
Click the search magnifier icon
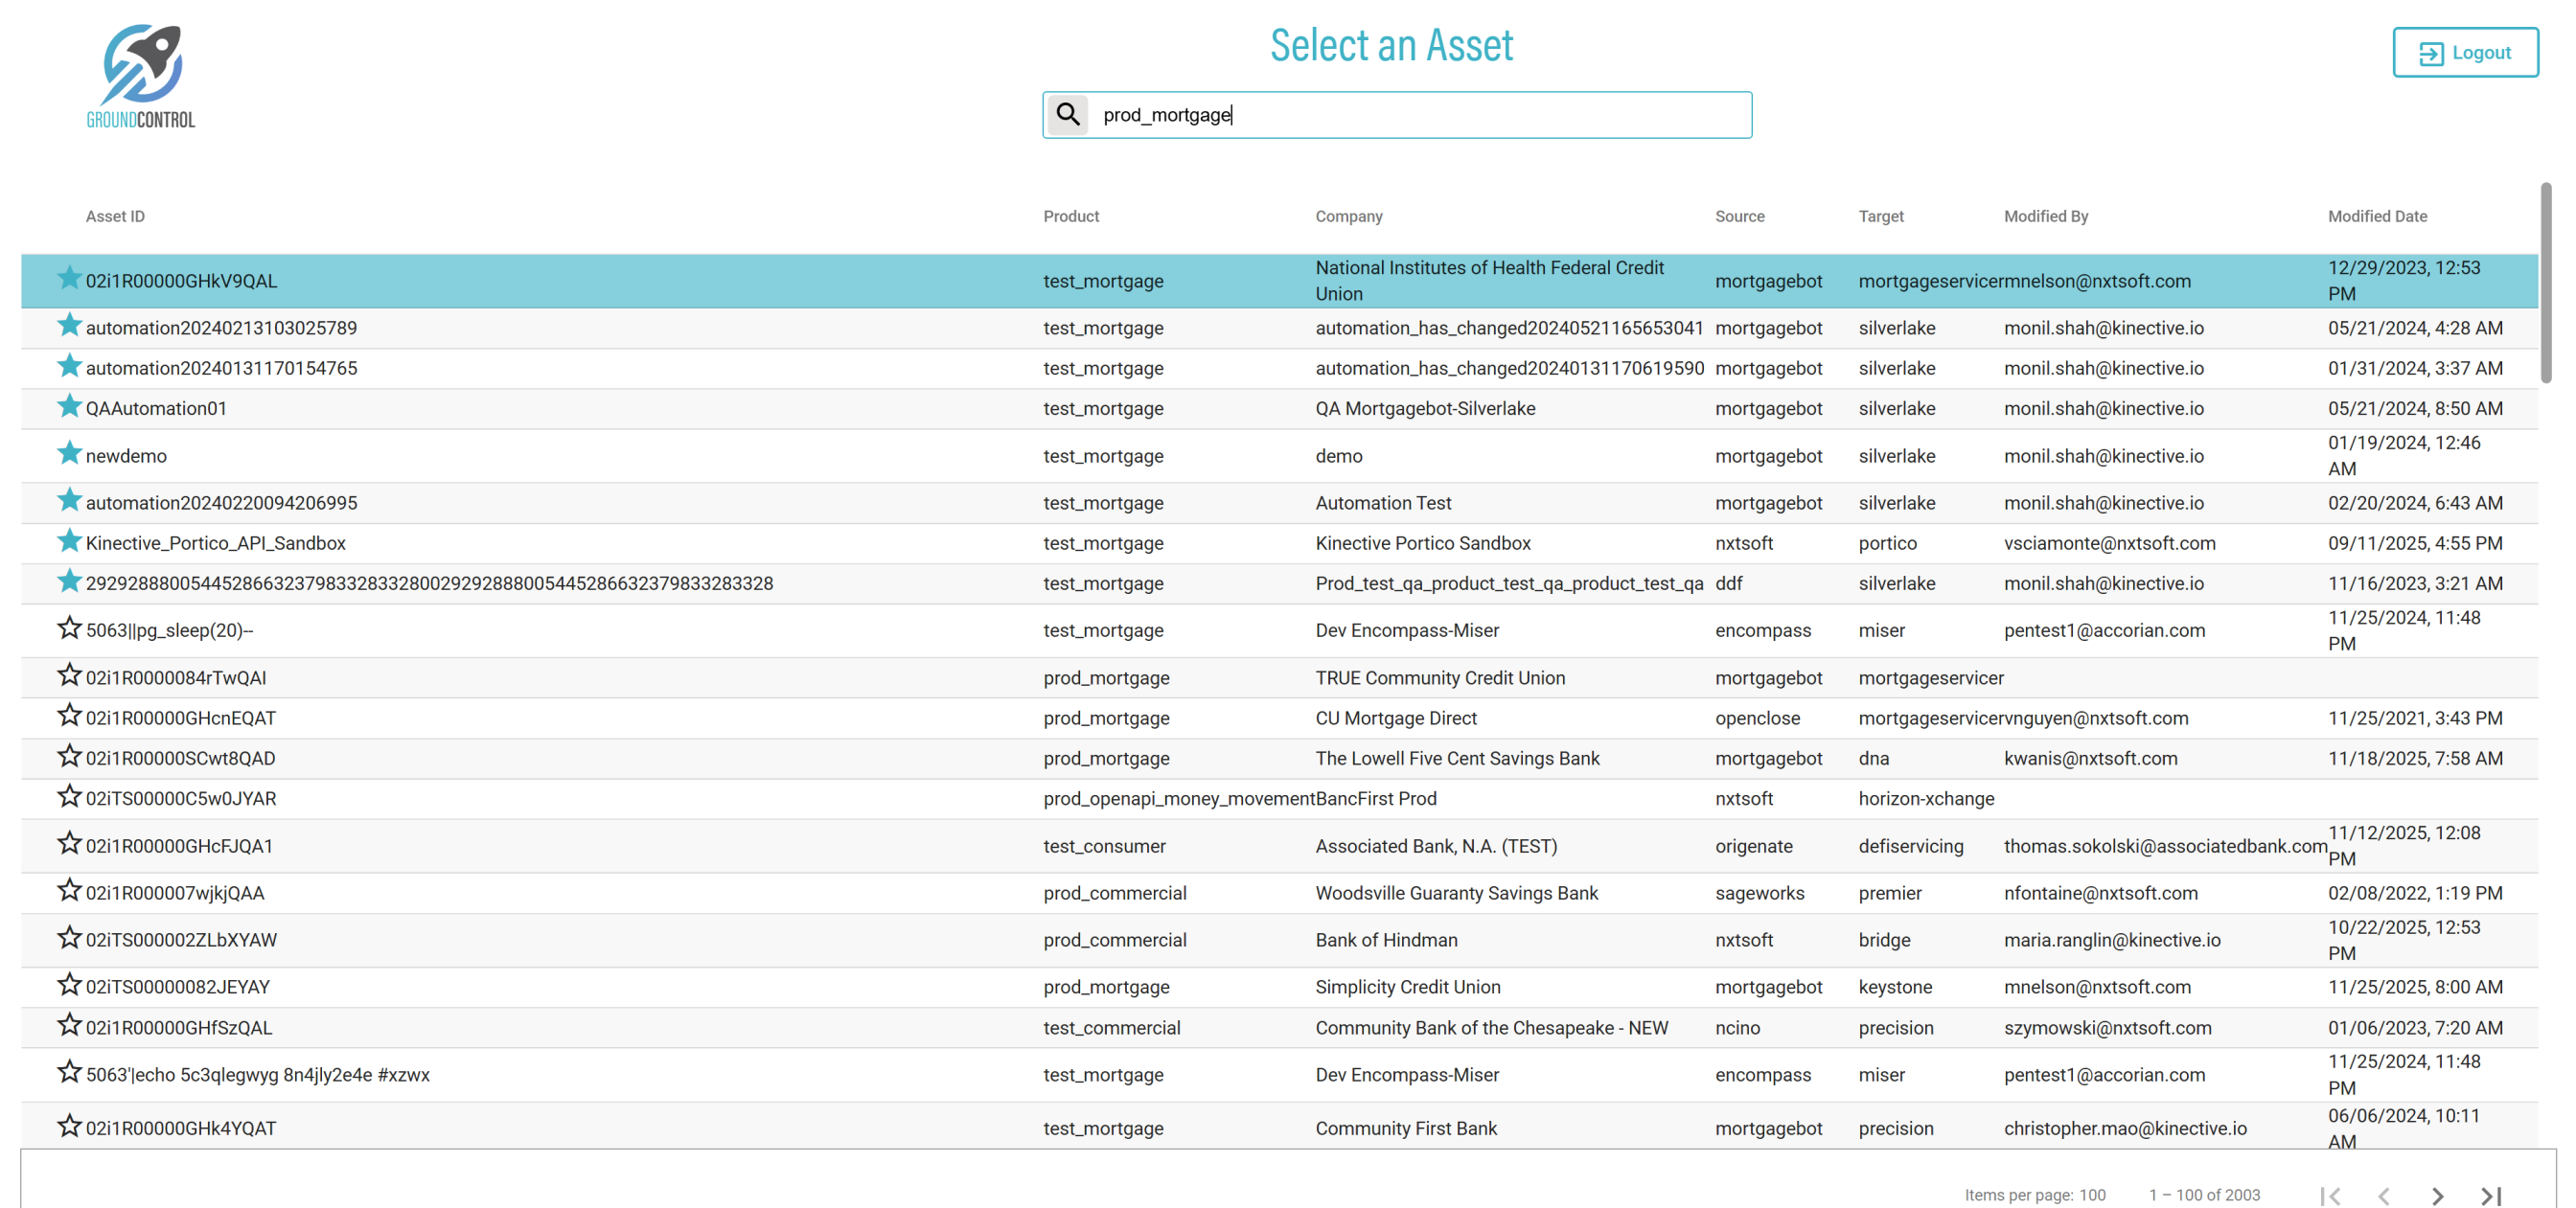1067,114
